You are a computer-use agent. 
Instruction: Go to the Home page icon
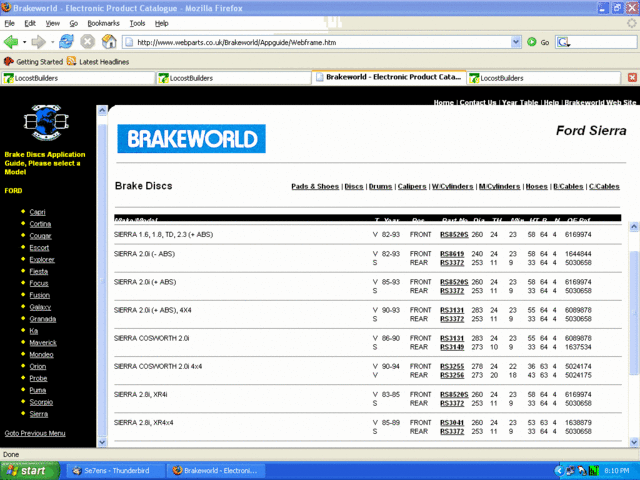(109, 42)
